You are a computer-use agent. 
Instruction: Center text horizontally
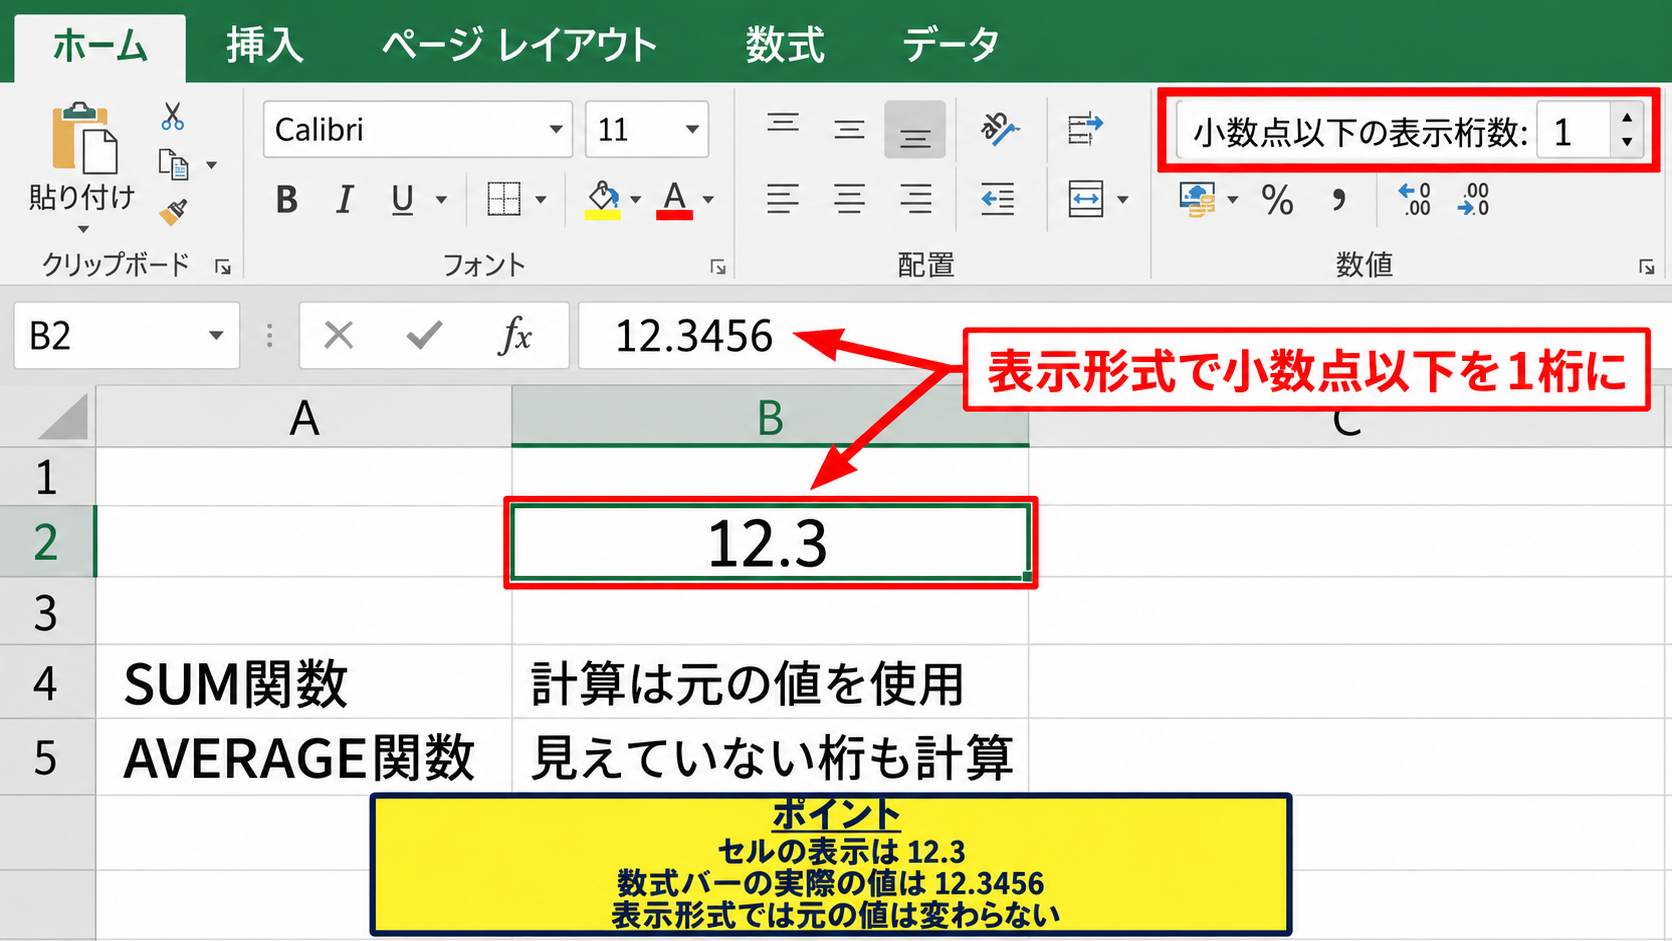point(849,199)
